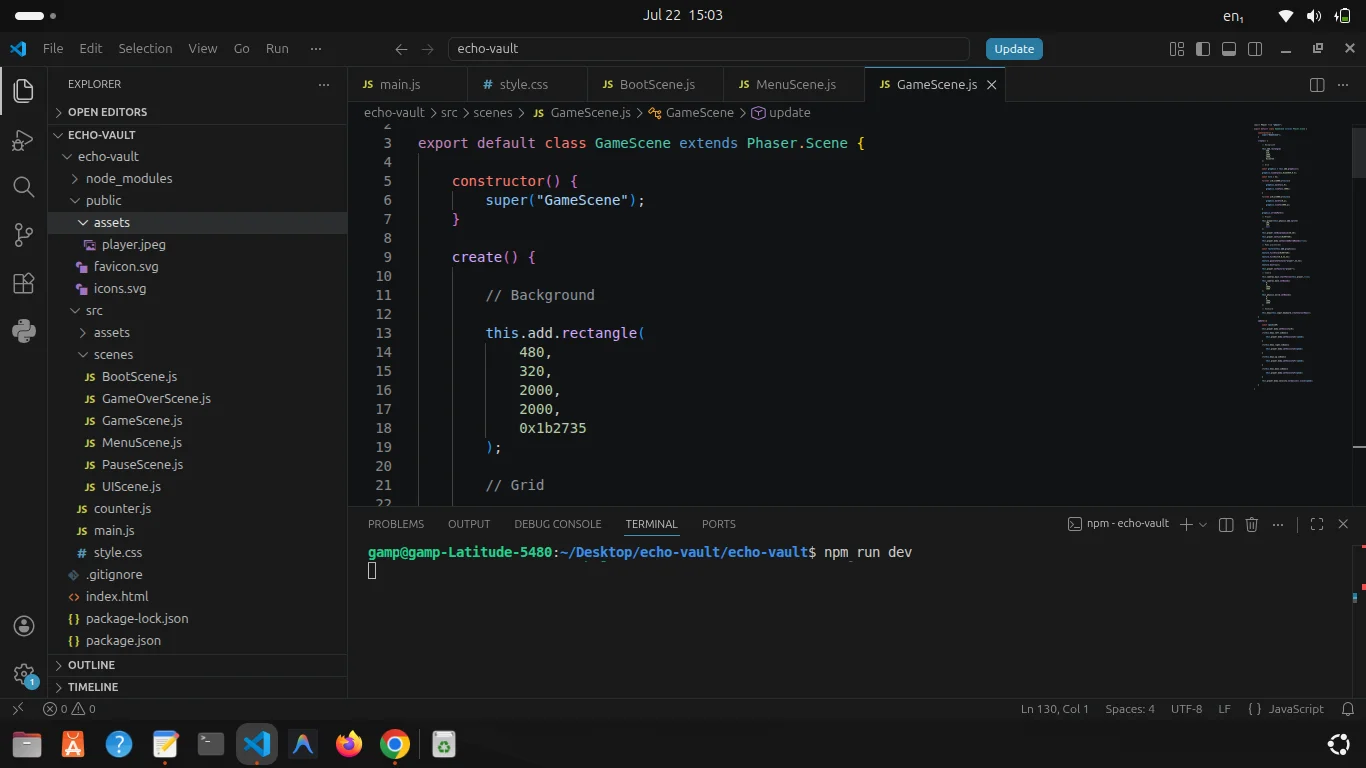
Task: Collapse the scenes folder
Action: tap(198, 354)
